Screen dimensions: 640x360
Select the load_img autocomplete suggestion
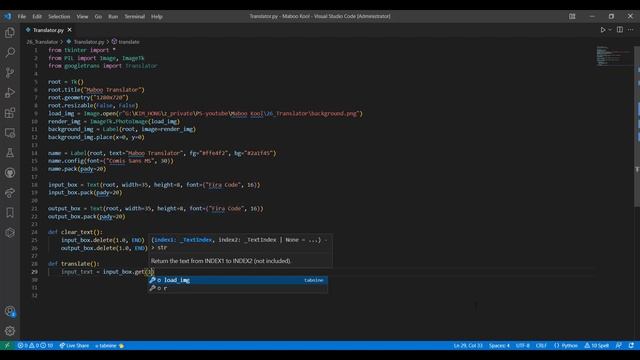tap(238, 280)
